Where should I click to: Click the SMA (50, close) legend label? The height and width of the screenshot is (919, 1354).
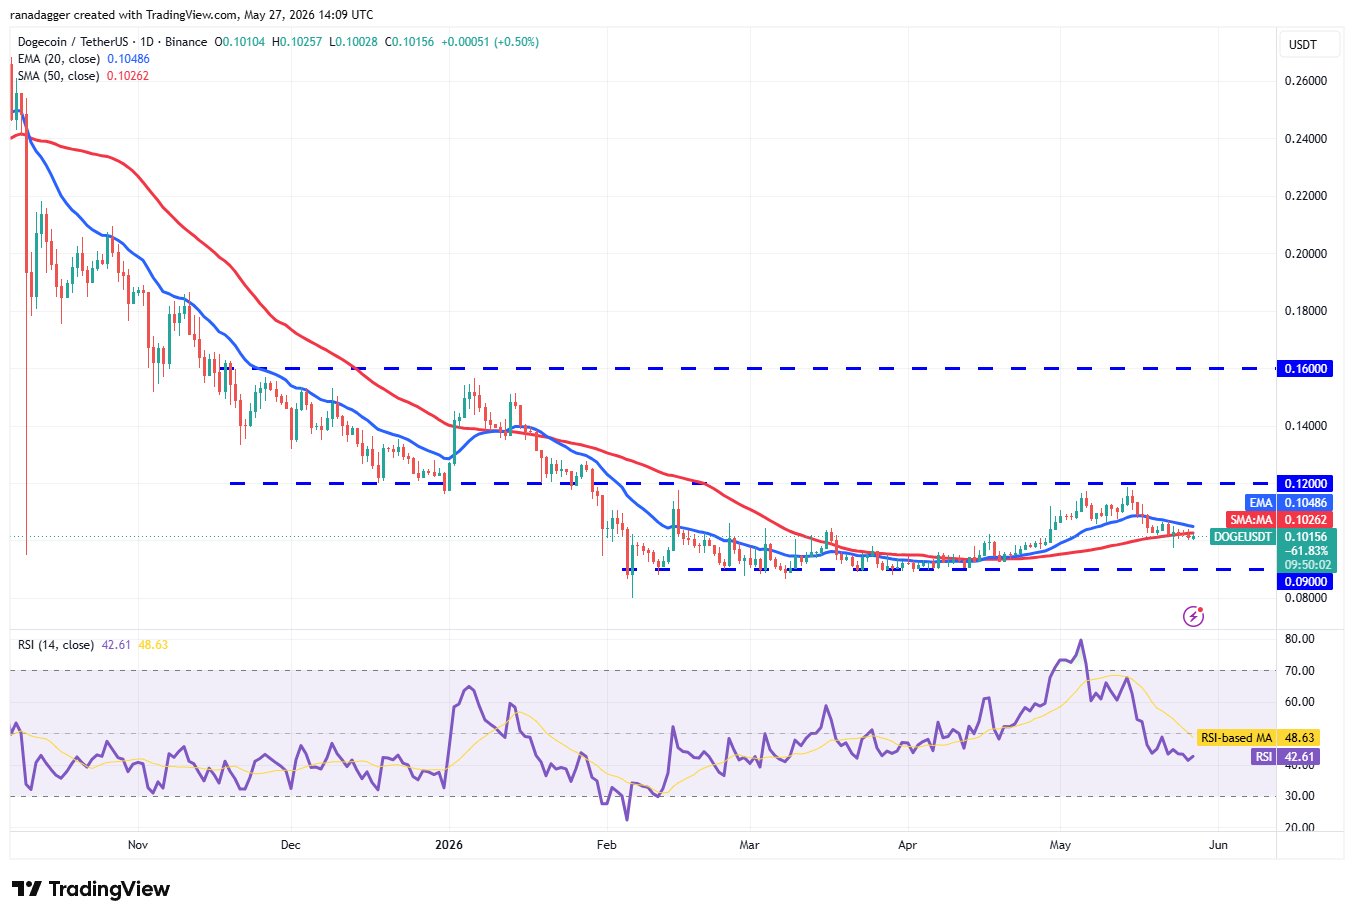coord(58,76)
